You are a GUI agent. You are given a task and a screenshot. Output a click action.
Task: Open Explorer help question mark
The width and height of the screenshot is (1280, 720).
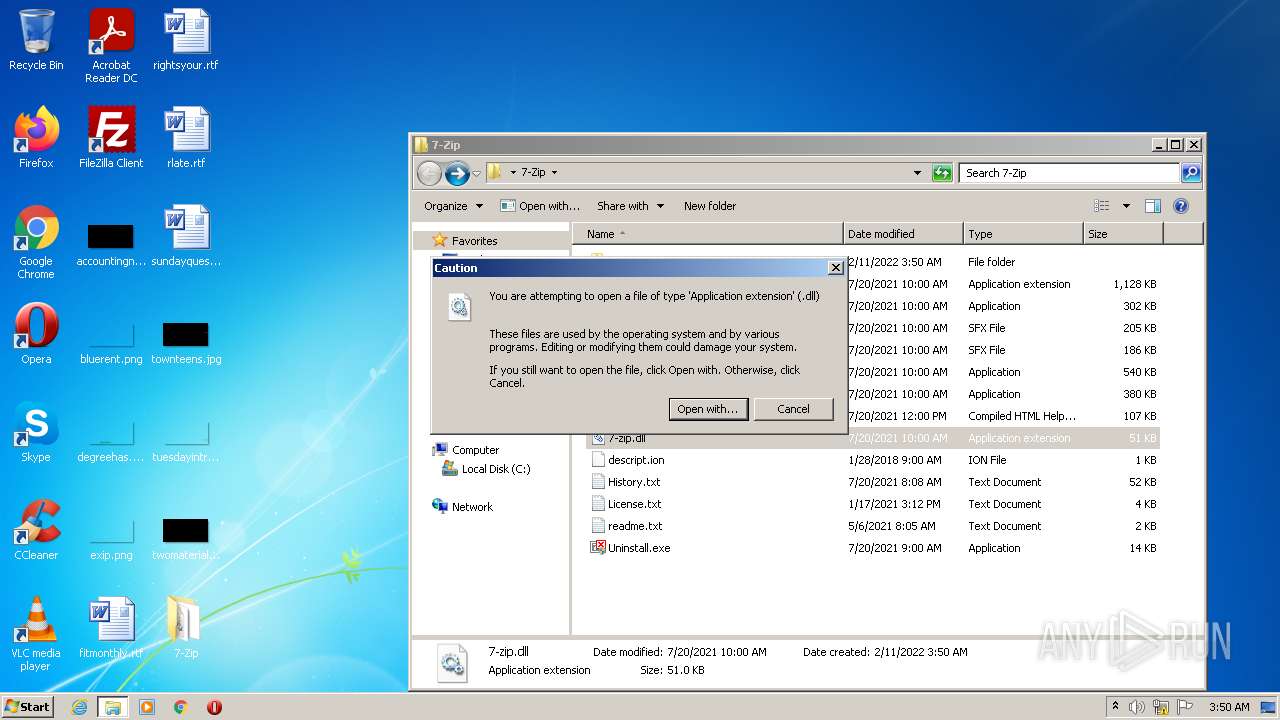click(x=1180, y=206)
